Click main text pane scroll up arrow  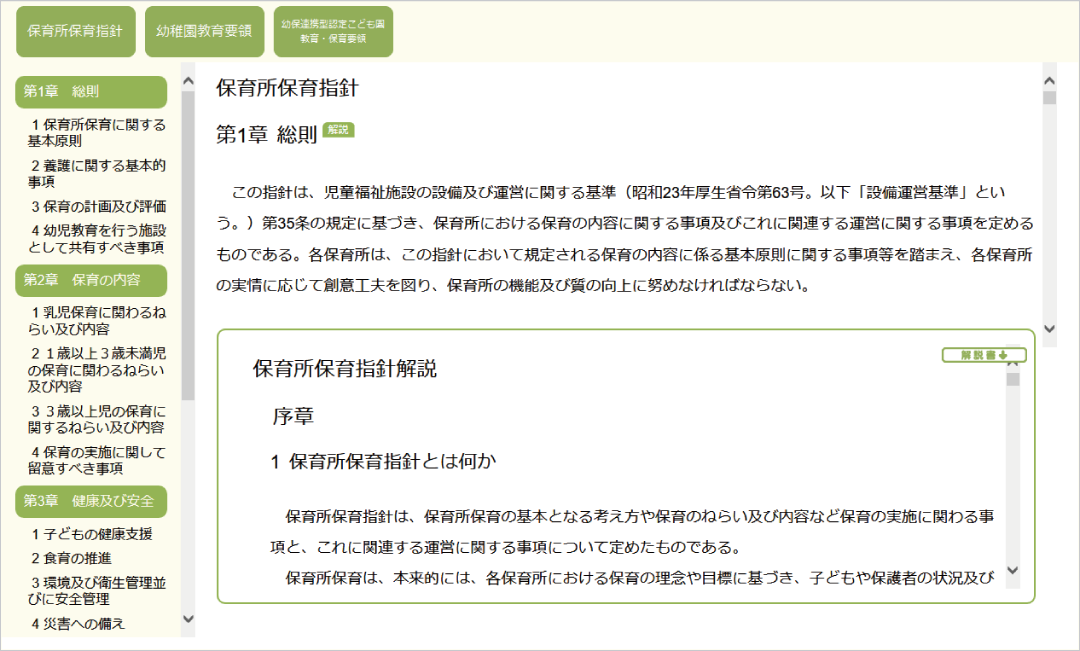1050,81
